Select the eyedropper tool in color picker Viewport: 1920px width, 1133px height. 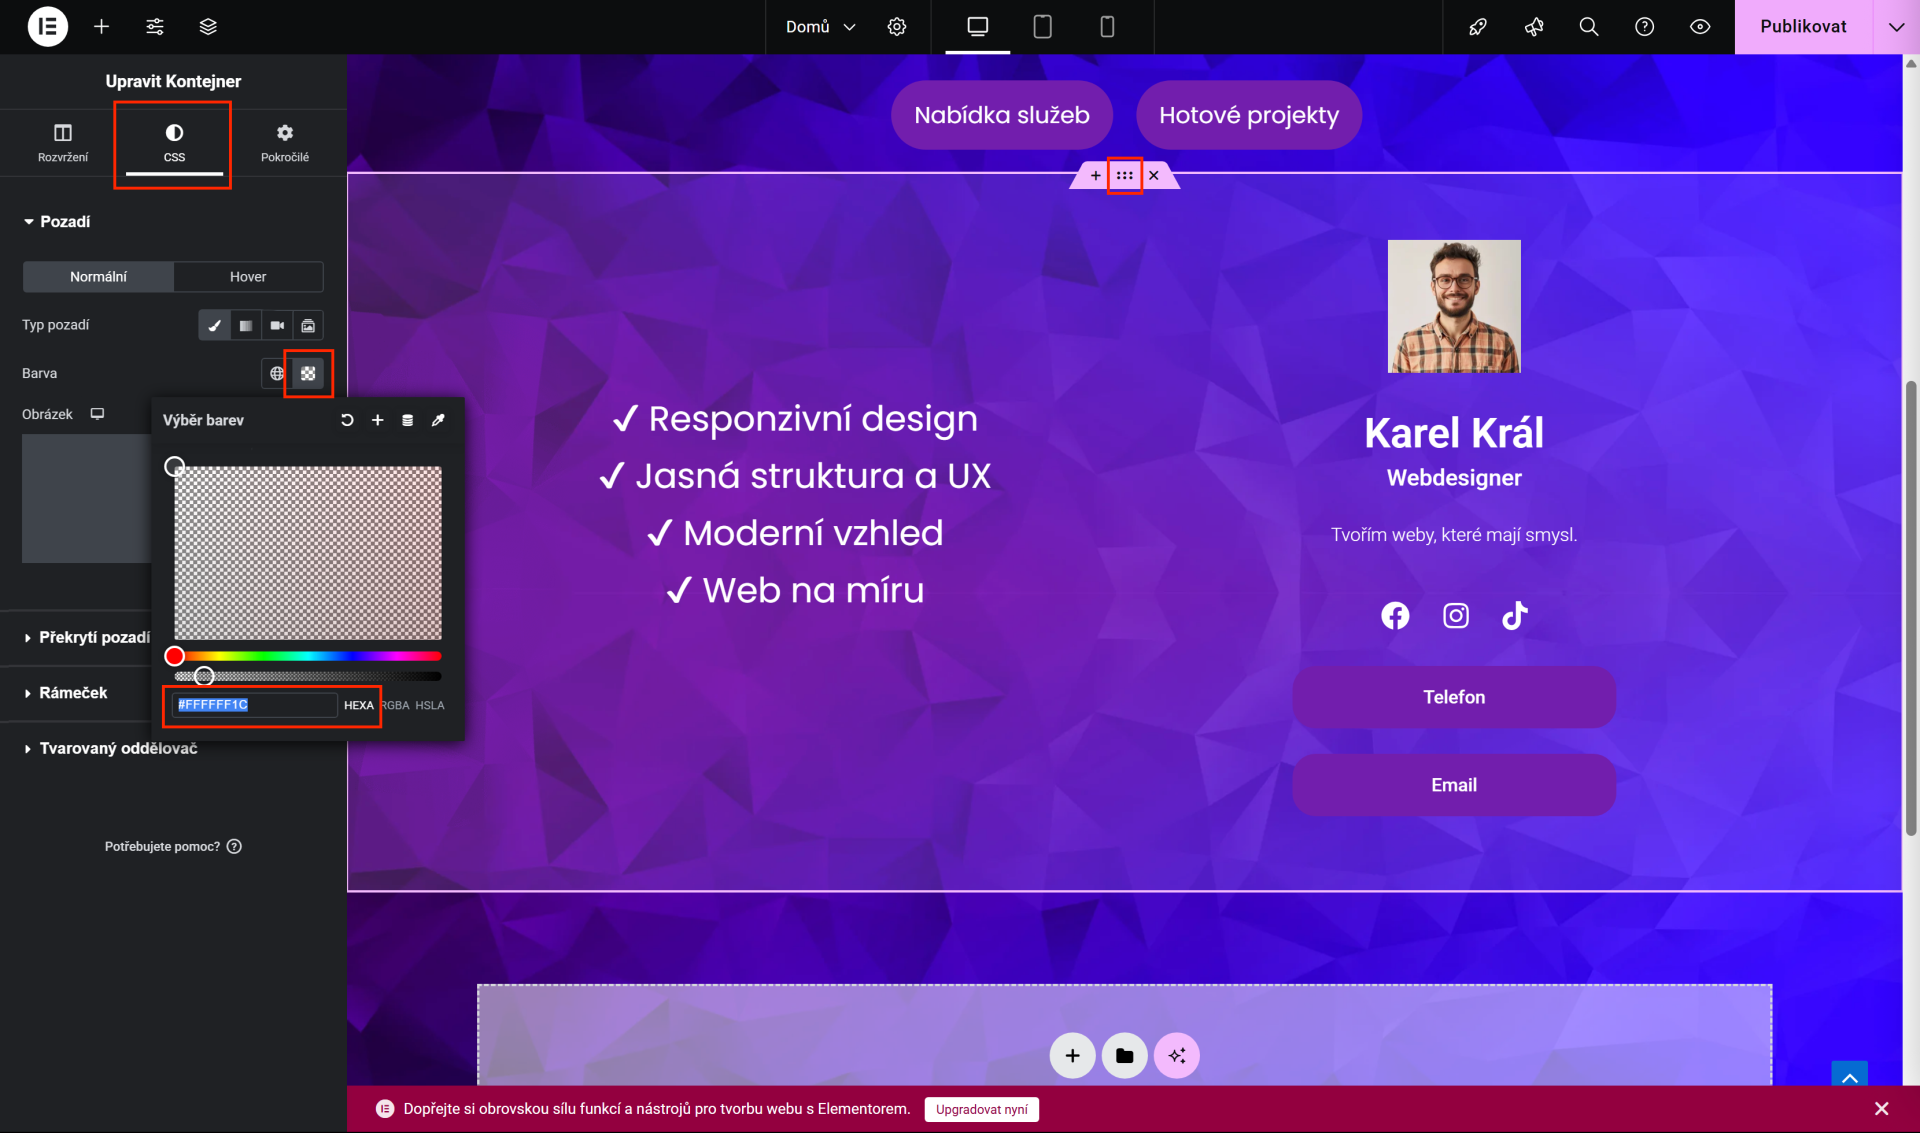[x=438, y=420]
